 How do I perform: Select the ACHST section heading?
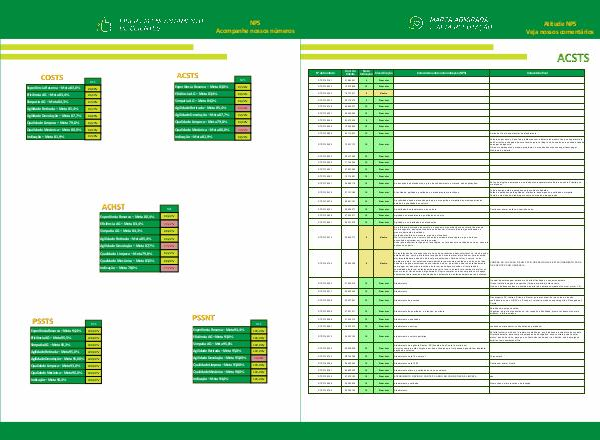click(x=114, y=207)
